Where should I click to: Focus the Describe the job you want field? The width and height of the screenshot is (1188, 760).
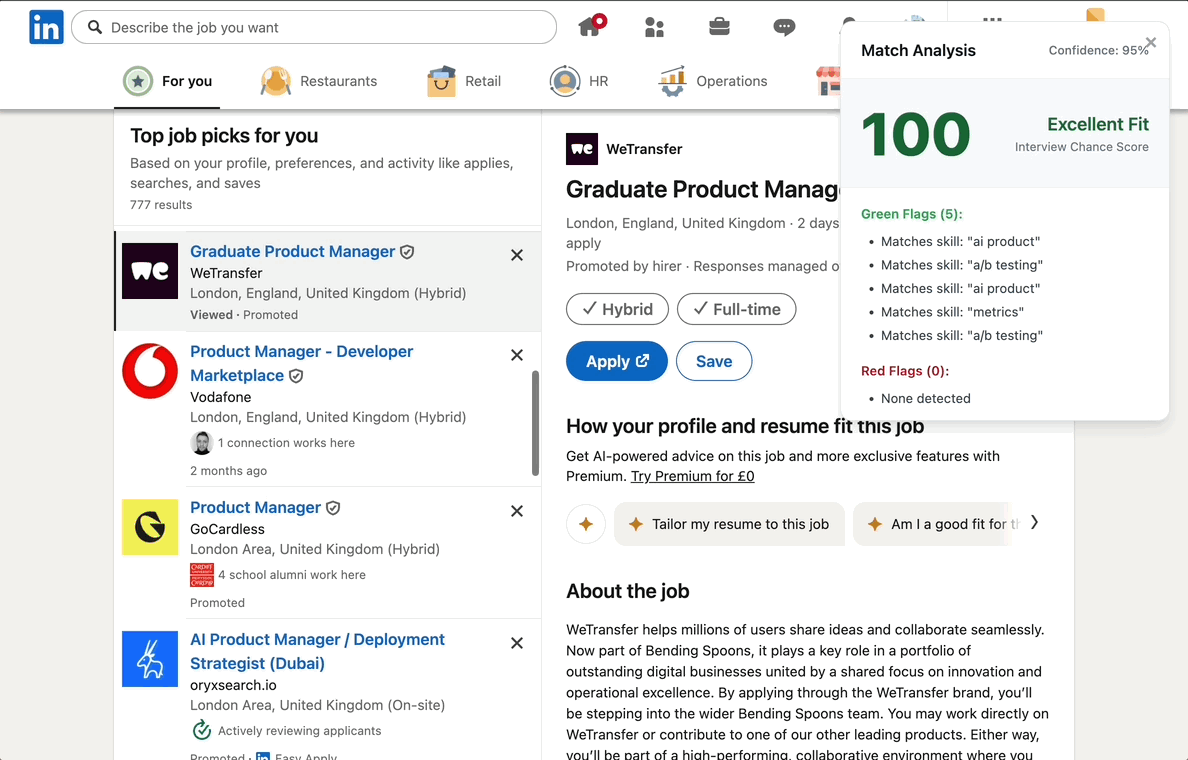[x=314, y=27]
